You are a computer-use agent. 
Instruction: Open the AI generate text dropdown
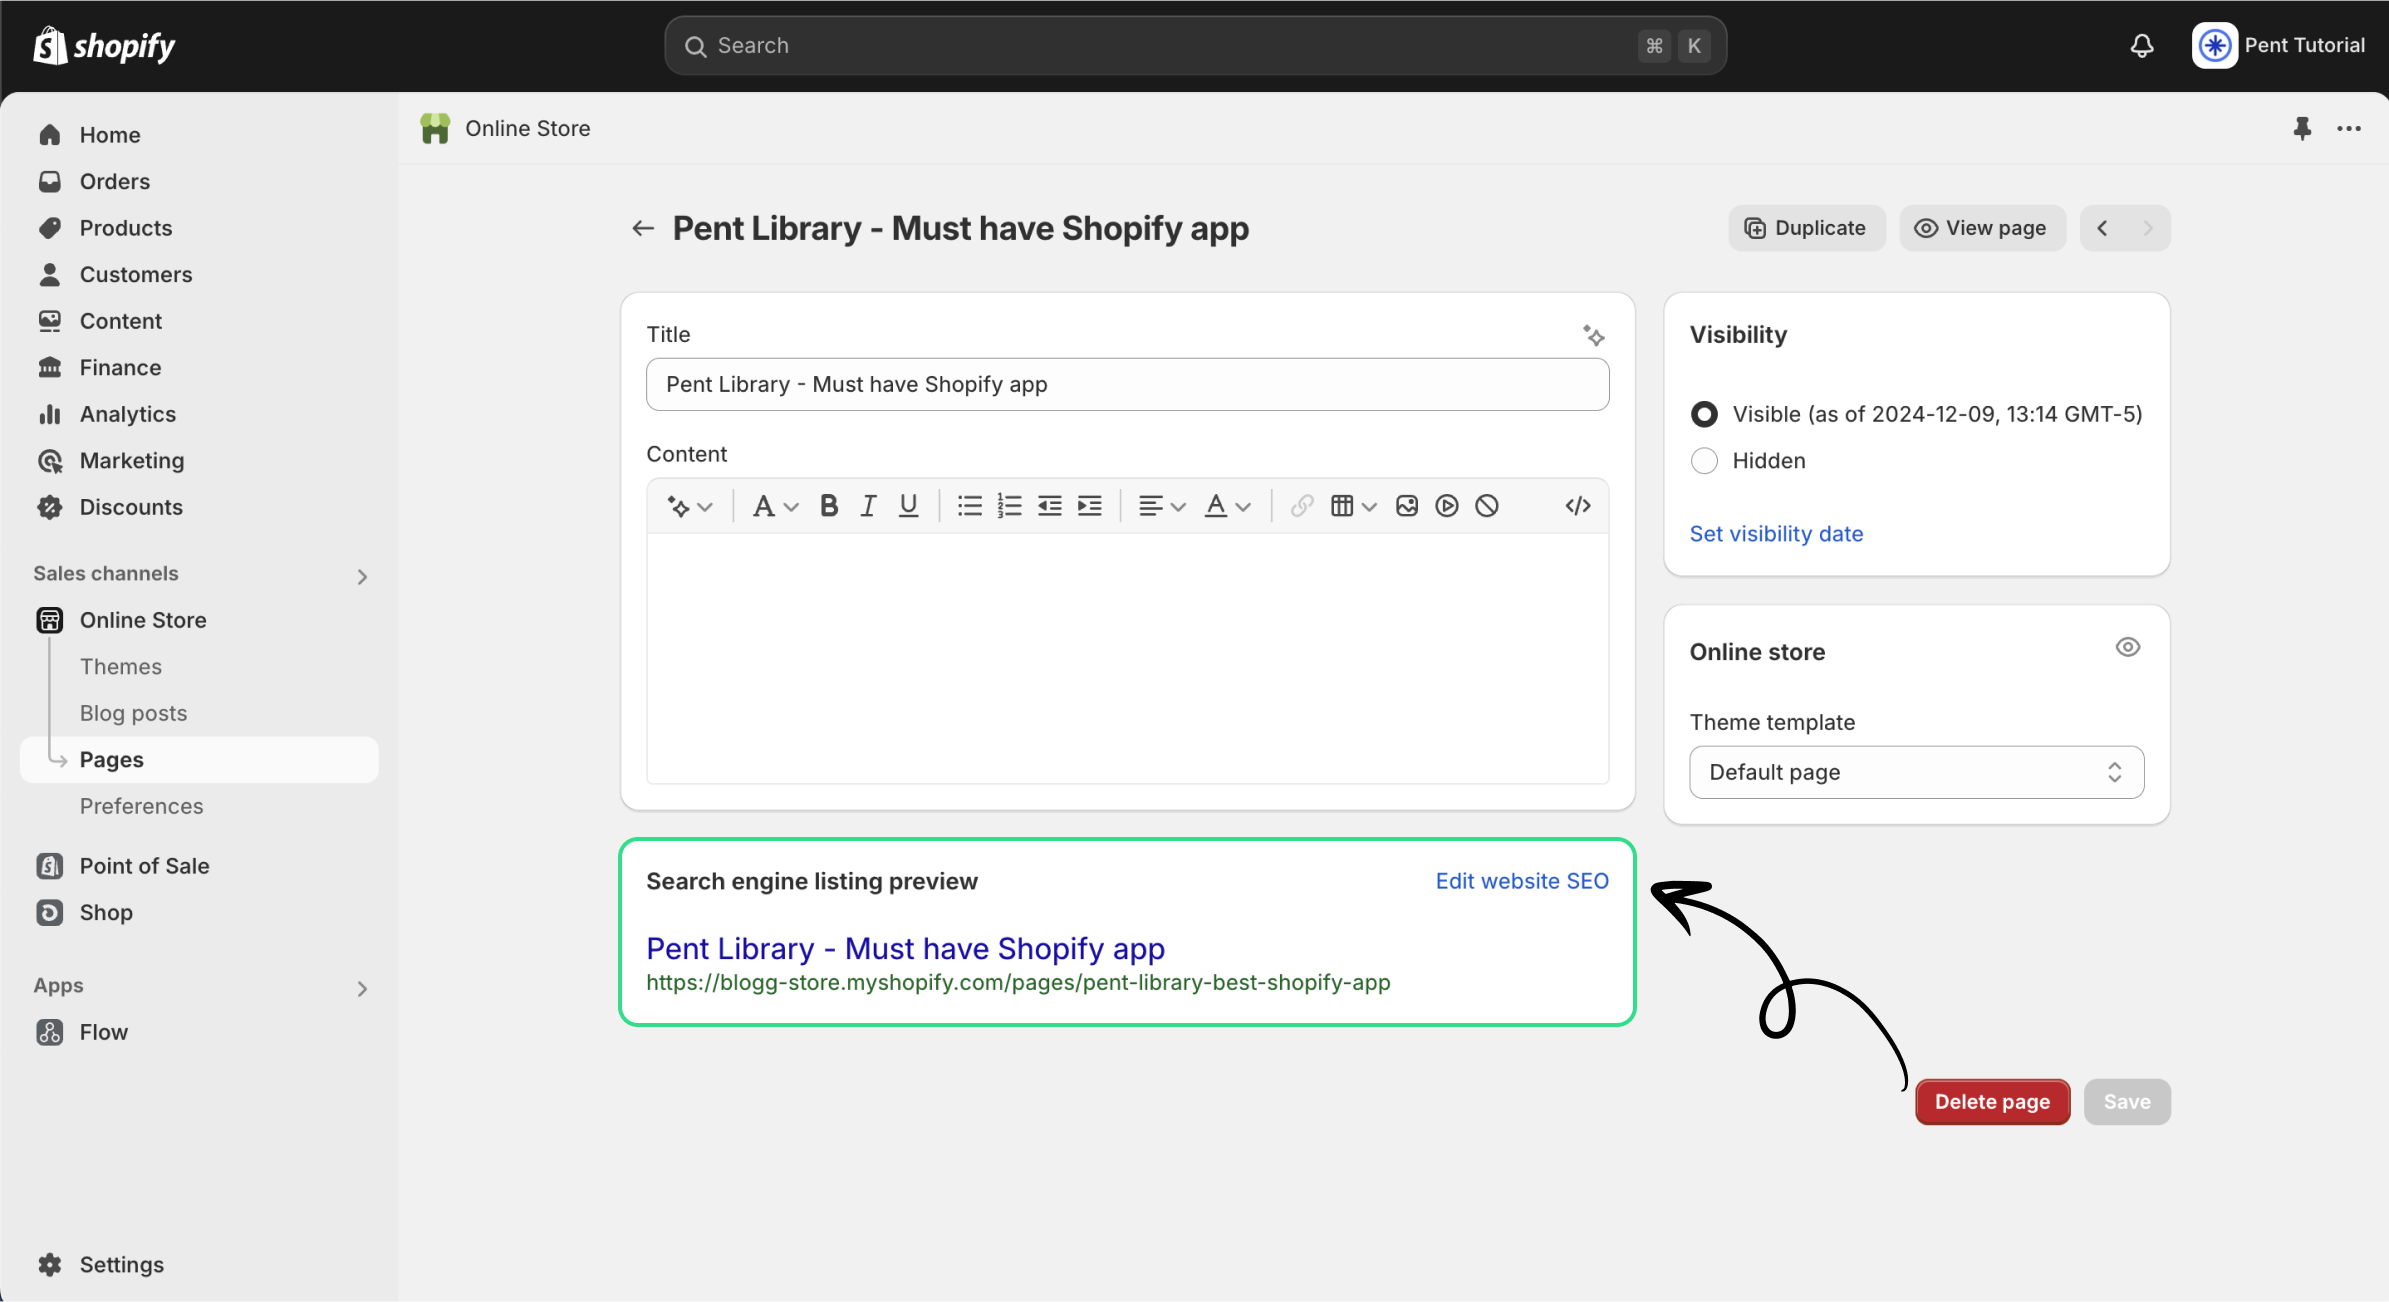tap(690, 506)
